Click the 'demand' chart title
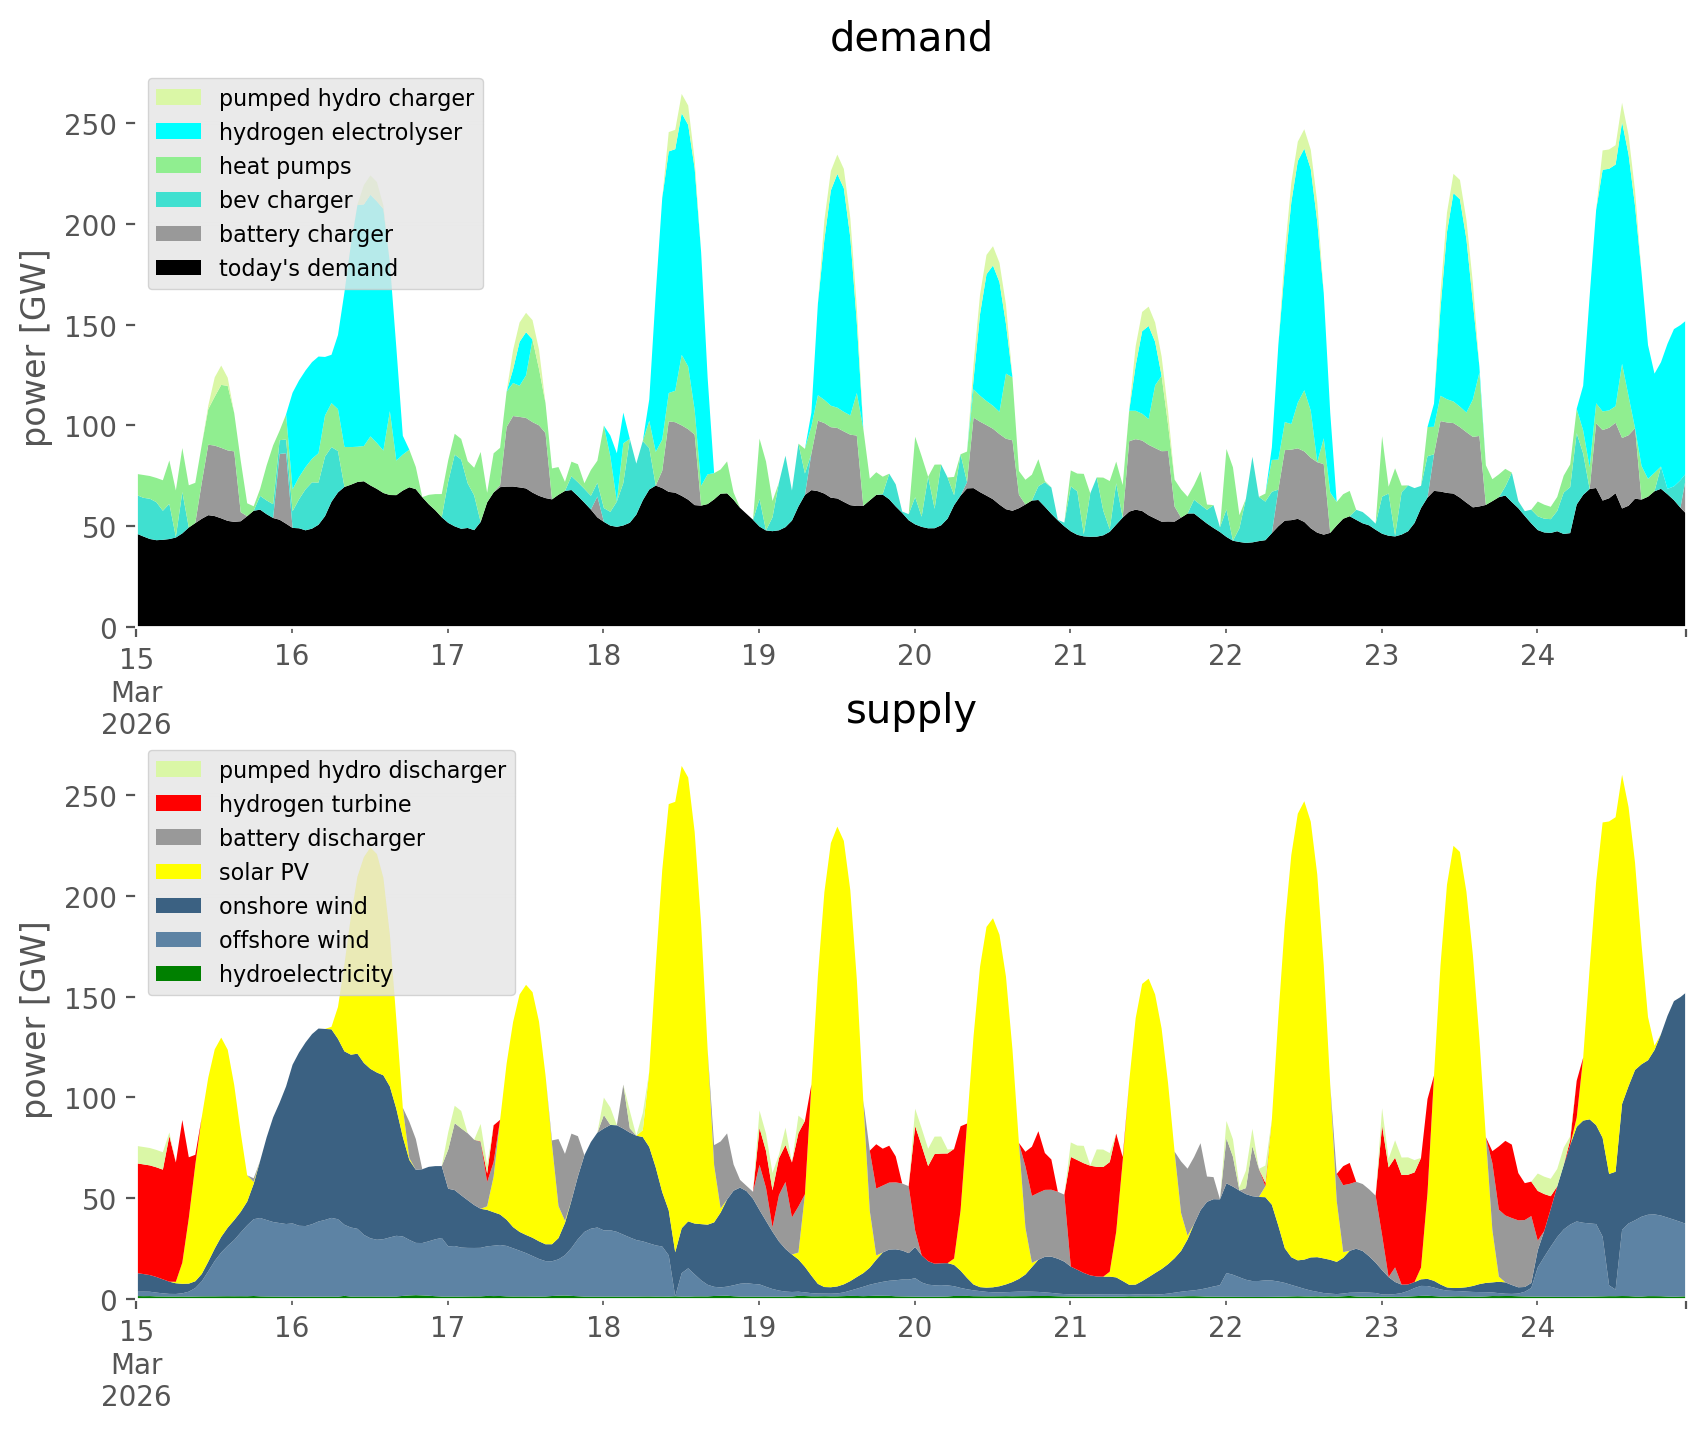Screen dimensions: 1706x1431 (x=910, y=38)
